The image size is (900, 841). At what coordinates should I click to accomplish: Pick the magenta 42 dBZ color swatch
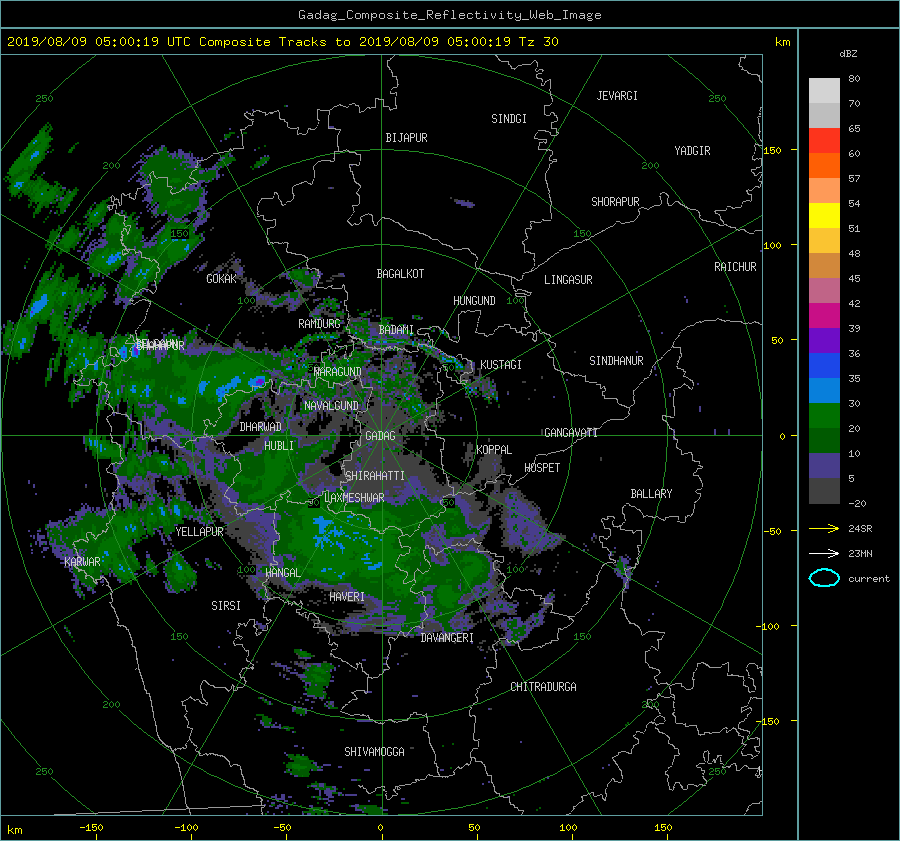824,315
